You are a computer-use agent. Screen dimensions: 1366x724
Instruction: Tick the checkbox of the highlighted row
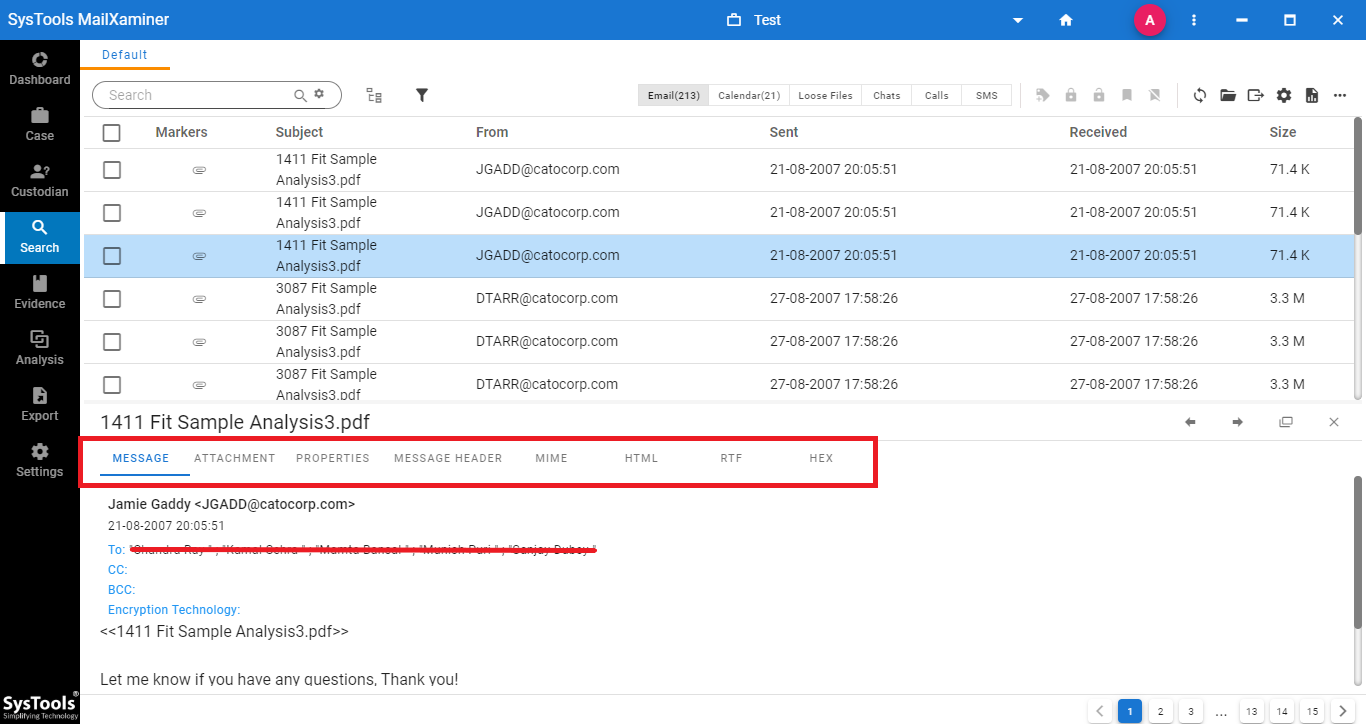pyautogui.click(x=112, y=256)
